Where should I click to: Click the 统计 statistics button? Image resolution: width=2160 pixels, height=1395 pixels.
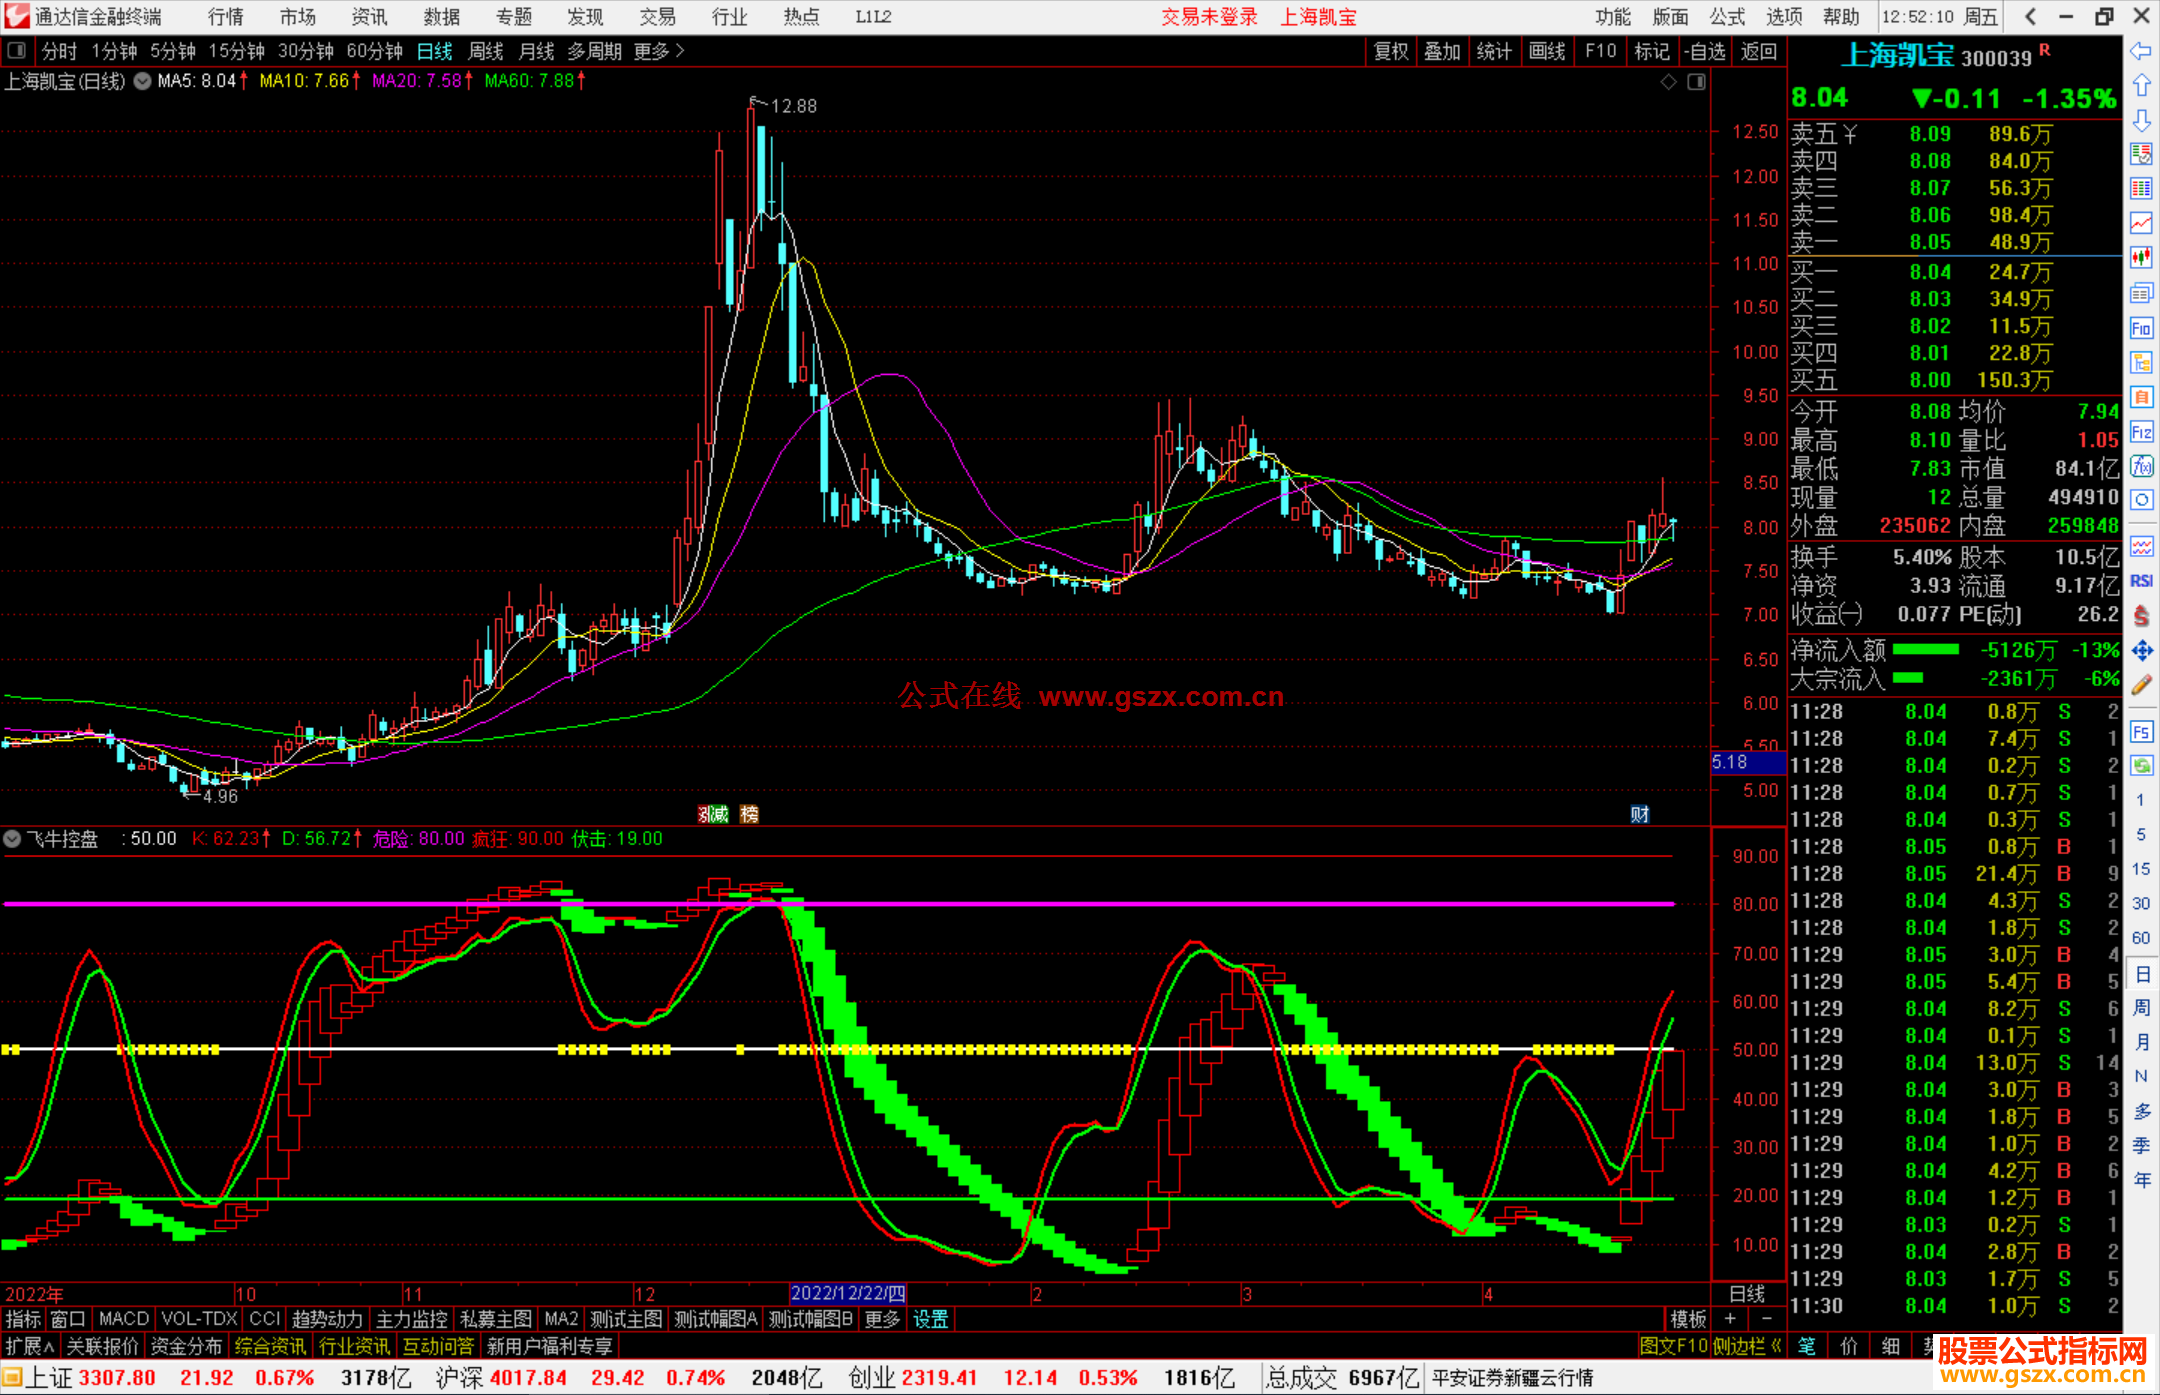point(1494,51)
